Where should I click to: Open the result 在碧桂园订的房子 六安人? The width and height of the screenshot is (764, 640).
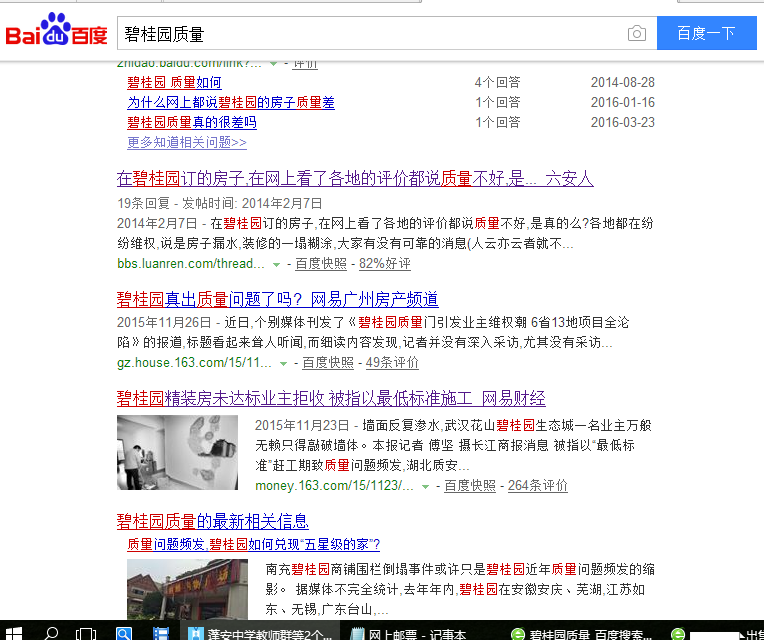click(x=355, y=178)
